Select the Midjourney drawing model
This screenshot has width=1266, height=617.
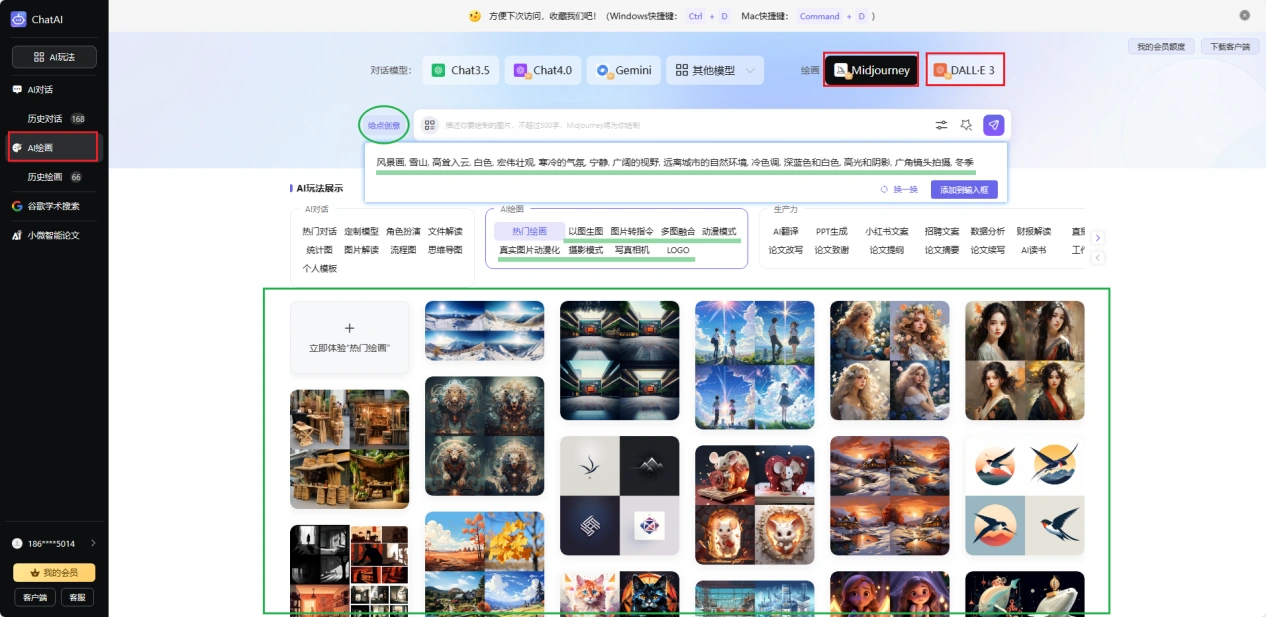coord(871,70)
